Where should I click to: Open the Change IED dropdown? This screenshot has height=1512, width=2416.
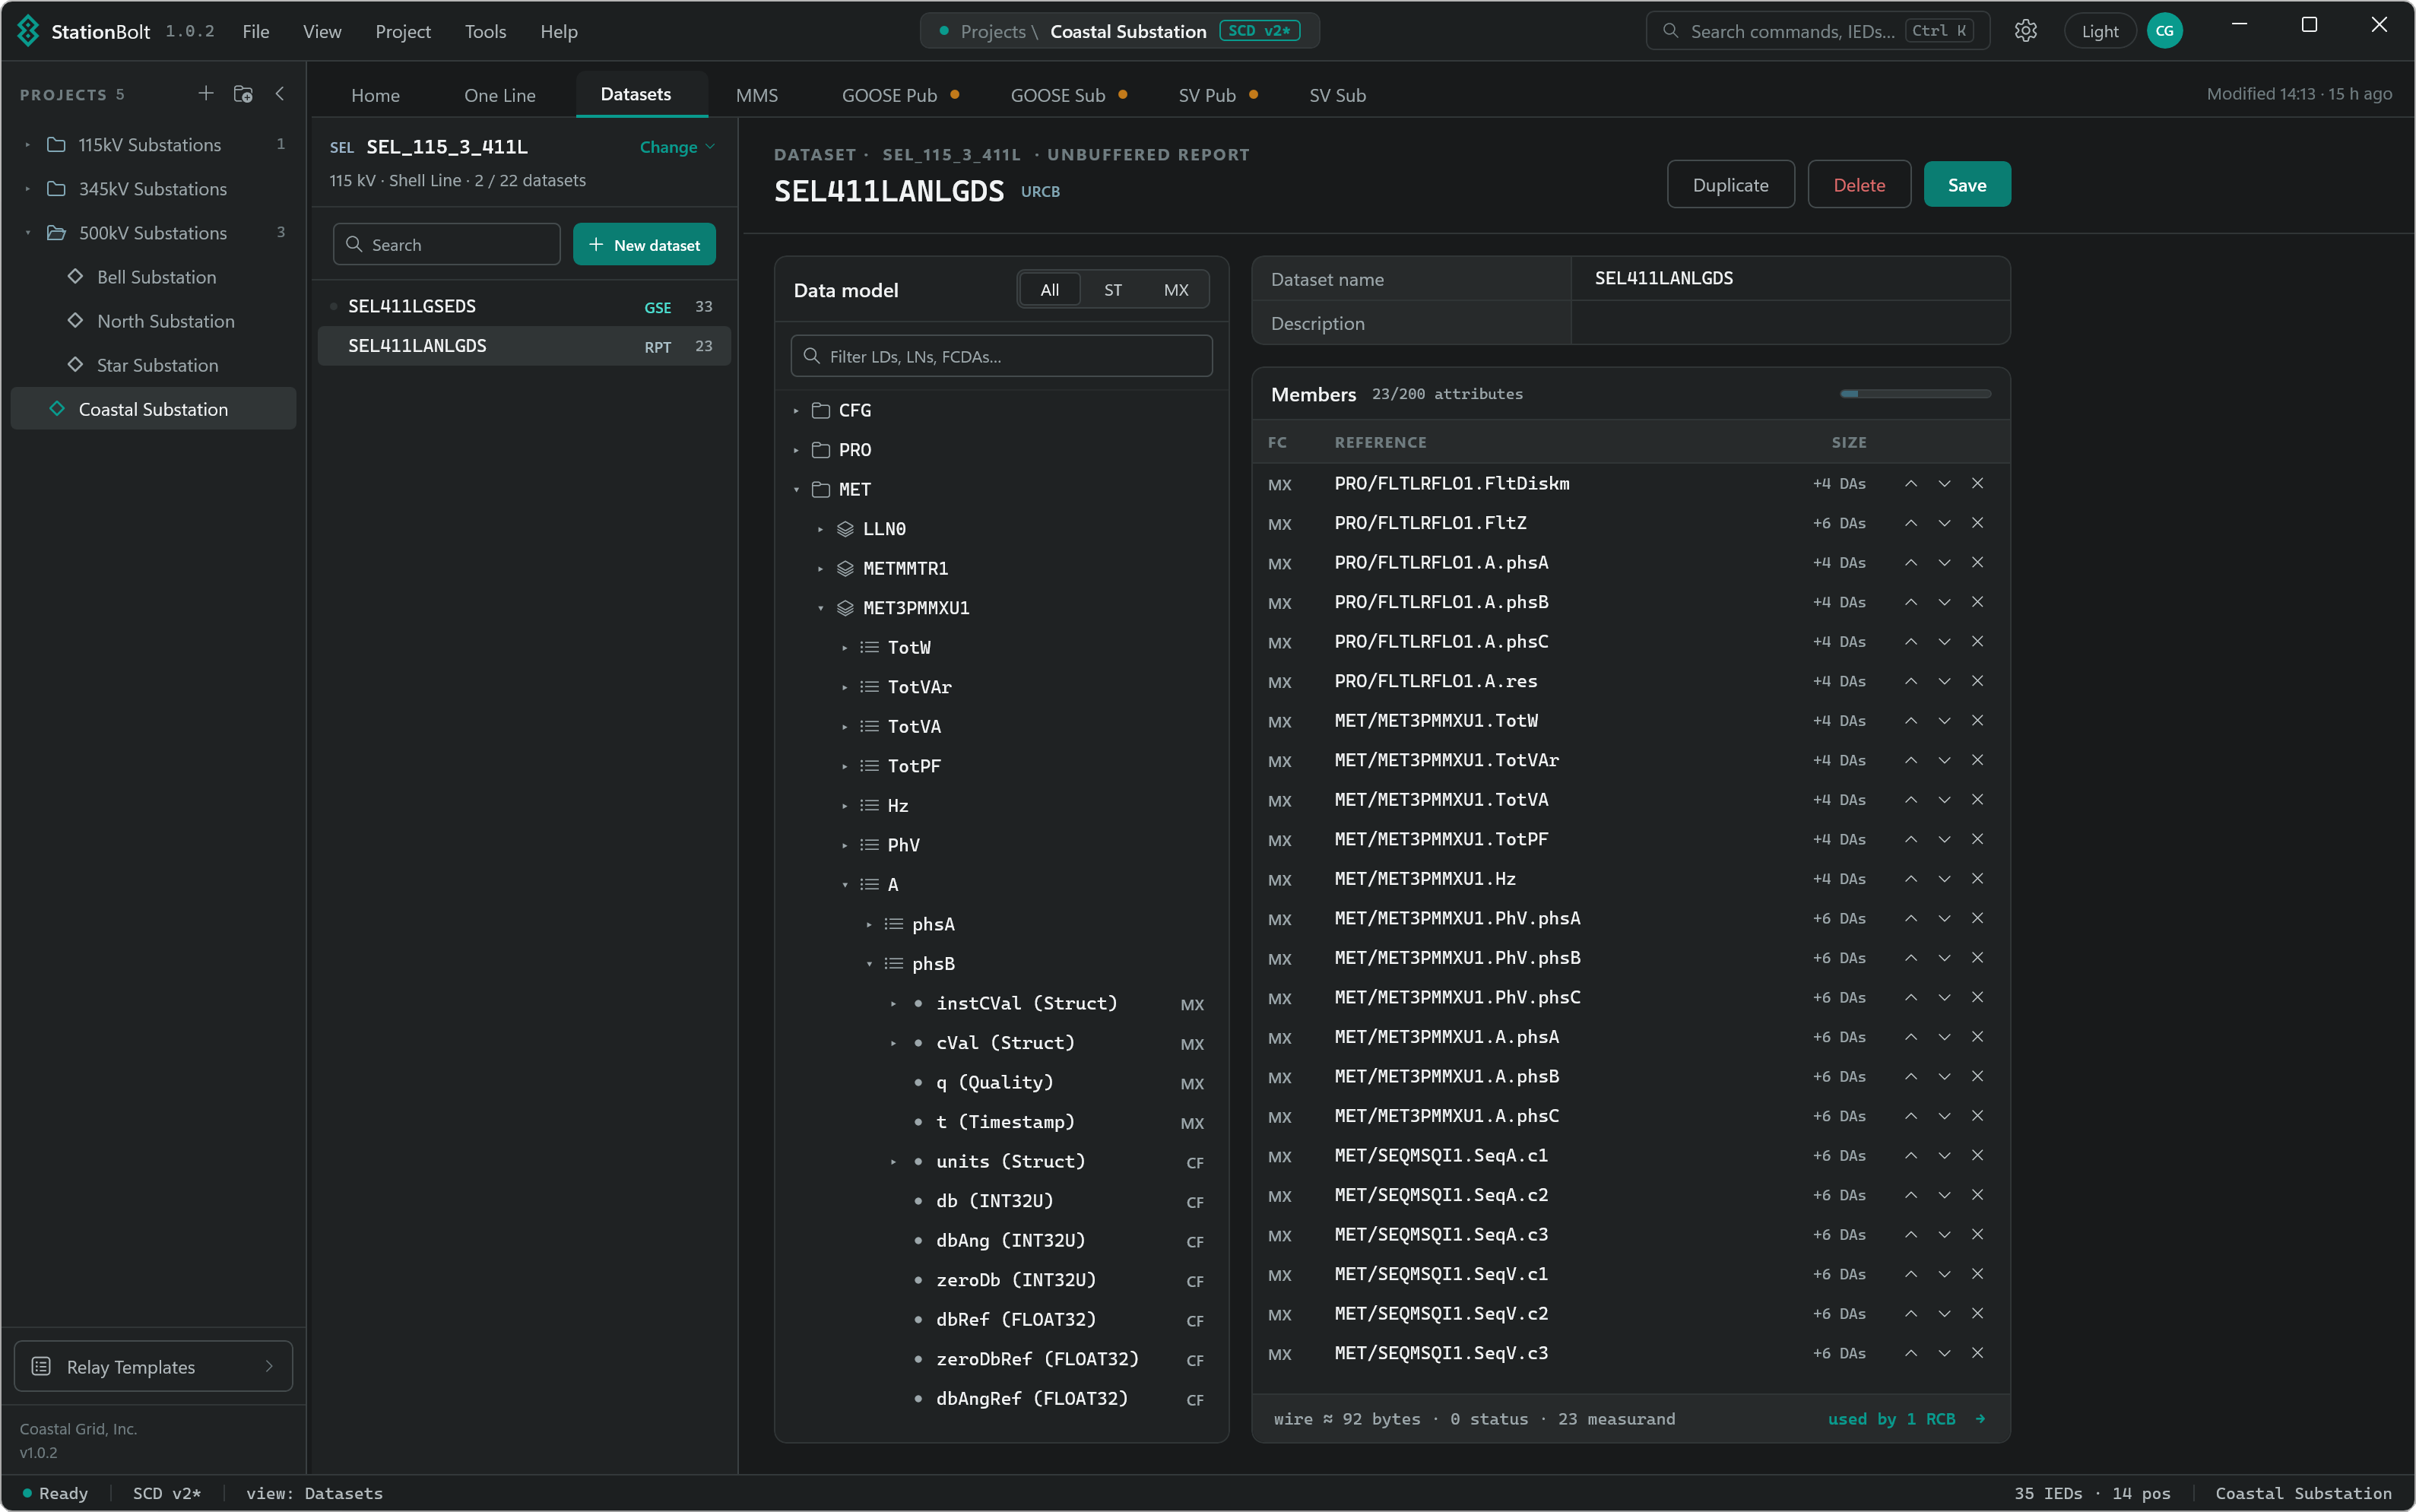click(x=677, y=147)
